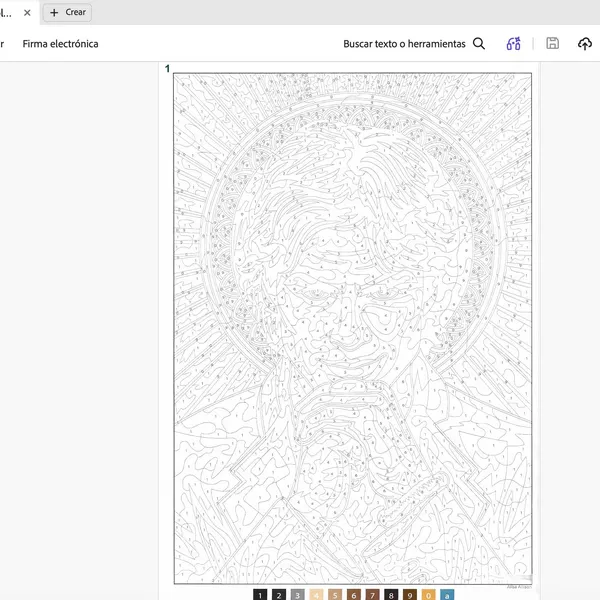
Task: Click the magnifying glass search icon
Action: (x=479, y=44)
